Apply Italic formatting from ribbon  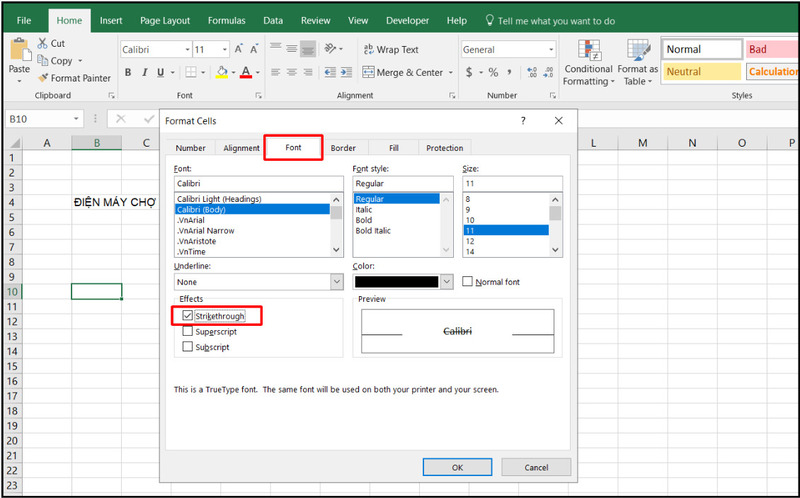point(144,72)
